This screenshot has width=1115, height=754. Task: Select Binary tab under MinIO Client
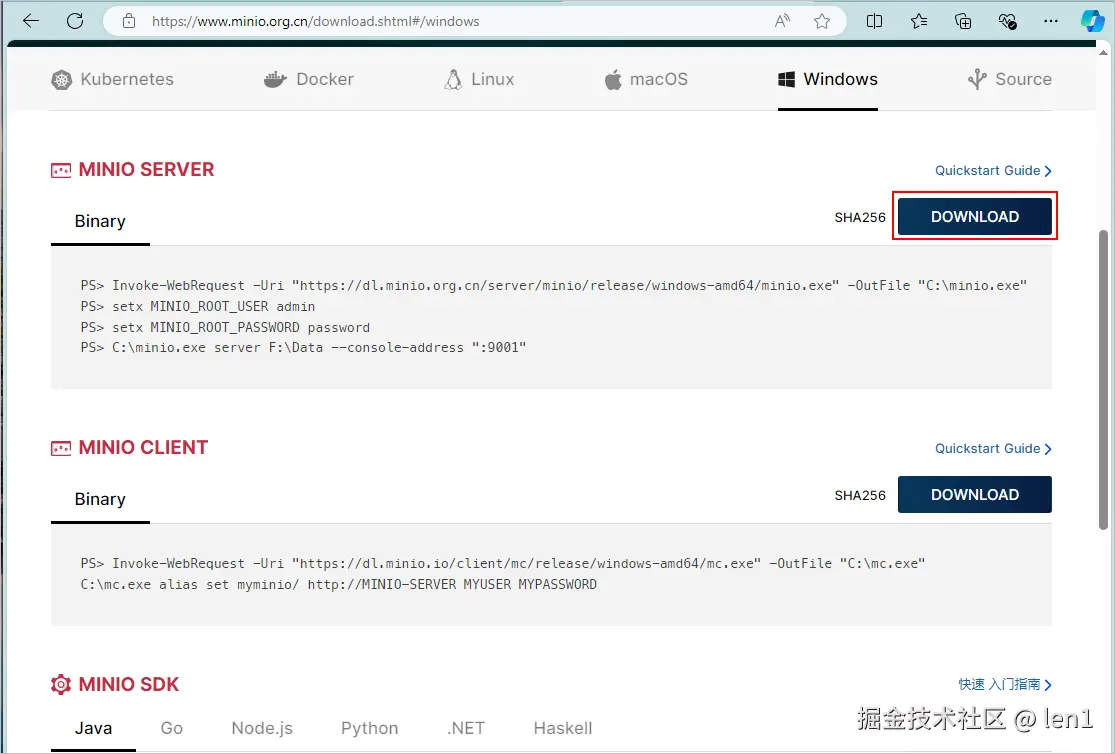click(100, 499)
